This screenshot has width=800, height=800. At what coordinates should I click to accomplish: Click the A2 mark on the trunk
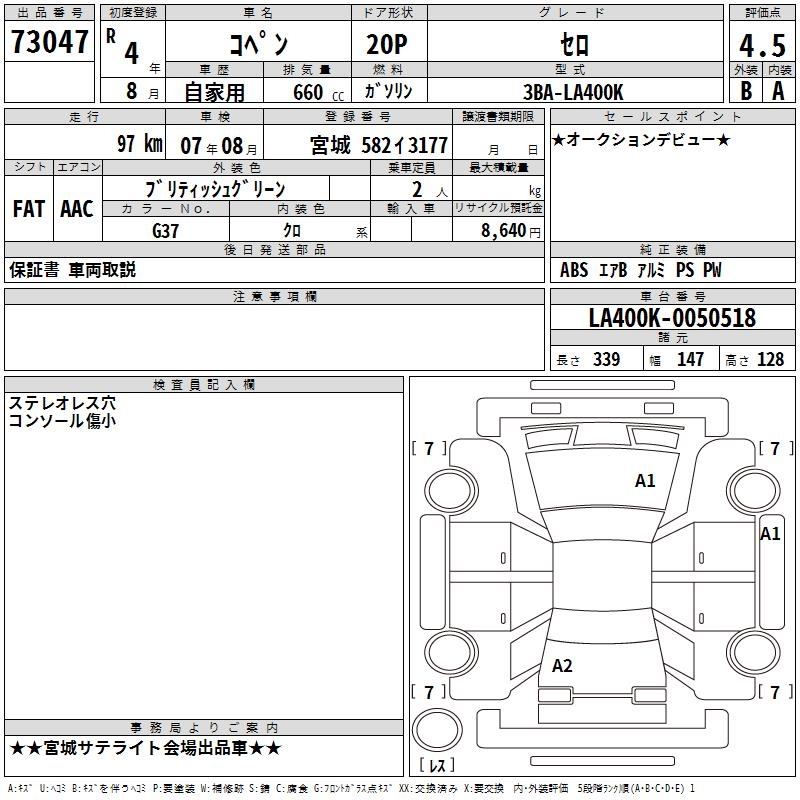(x=562, y=666)
